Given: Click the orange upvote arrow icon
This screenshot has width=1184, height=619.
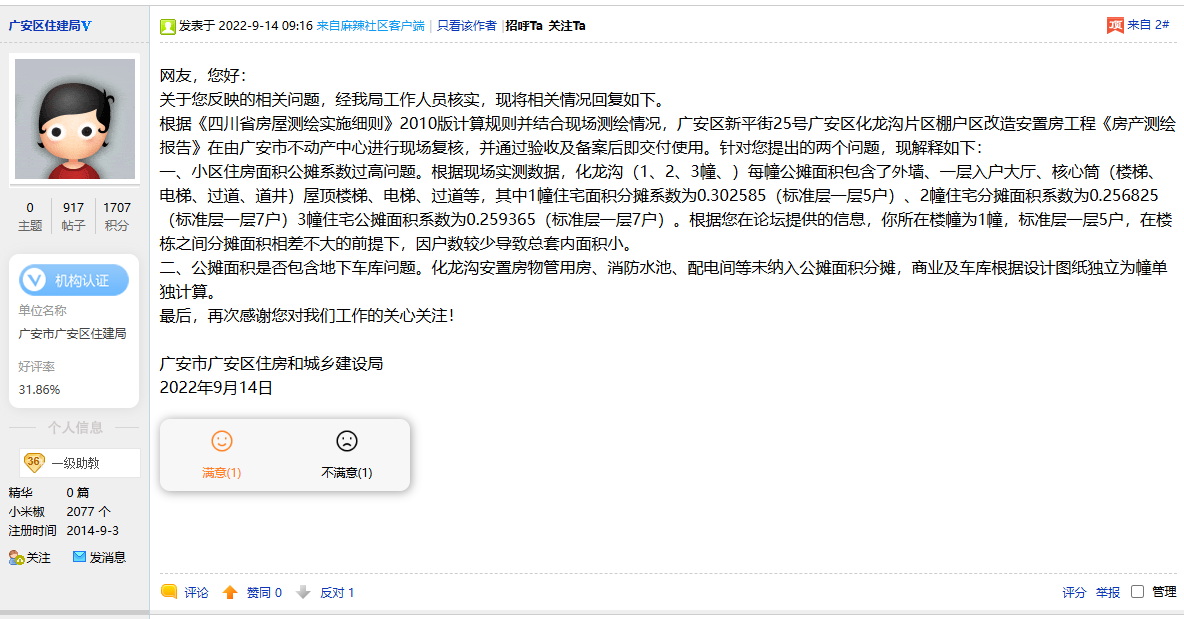Looking at the screenshot, I should pos(230,592).
